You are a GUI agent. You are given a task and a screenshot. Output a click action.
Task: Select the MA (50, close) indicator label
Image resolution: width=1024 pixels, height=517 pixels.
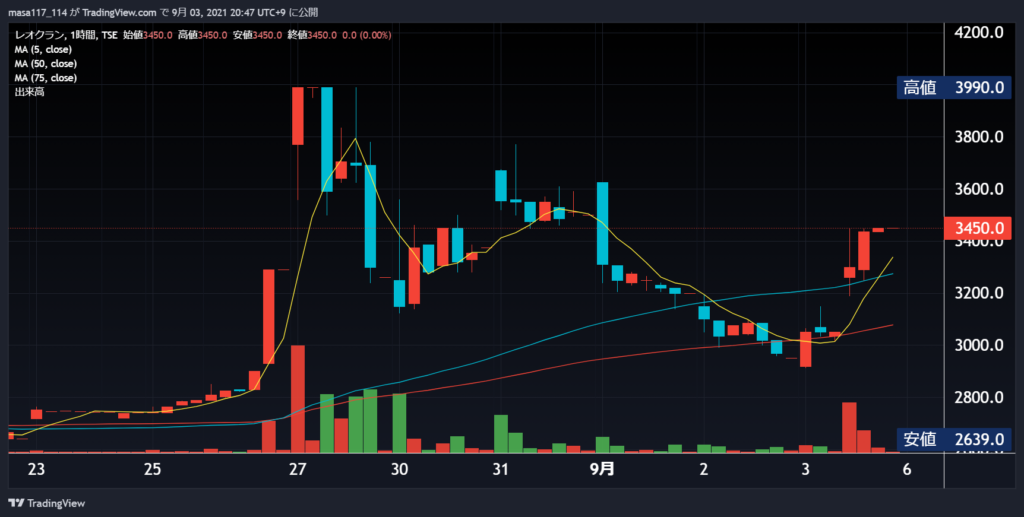(x=46, y=64)
